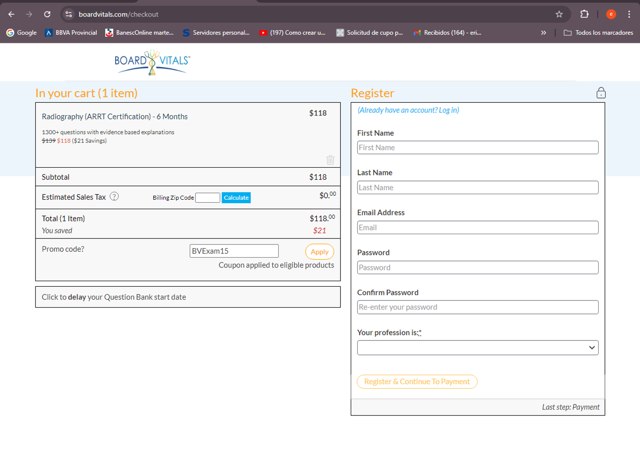Viewport: 640px width, 468px height.
Task: Click the Radiography (ARRT Certification) item title
Action: click(x=115, y=117)
